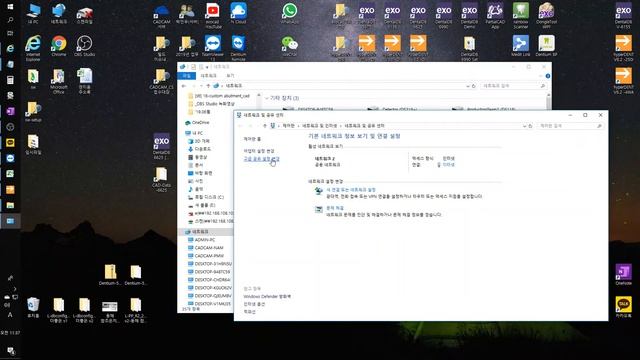This screenshot has width=640, height=360.
Task: Click the '새 연결 또는 네트워크 설정' link
Action: pos(351,190)
